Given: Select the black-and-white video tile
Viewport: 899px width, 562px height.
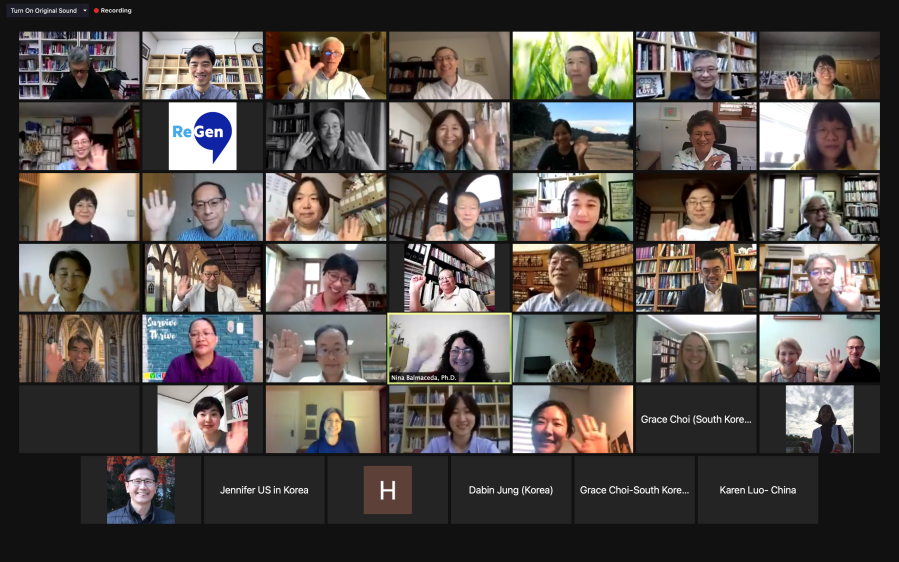Looking at the screenshot, I should click(x=326, y=136).
